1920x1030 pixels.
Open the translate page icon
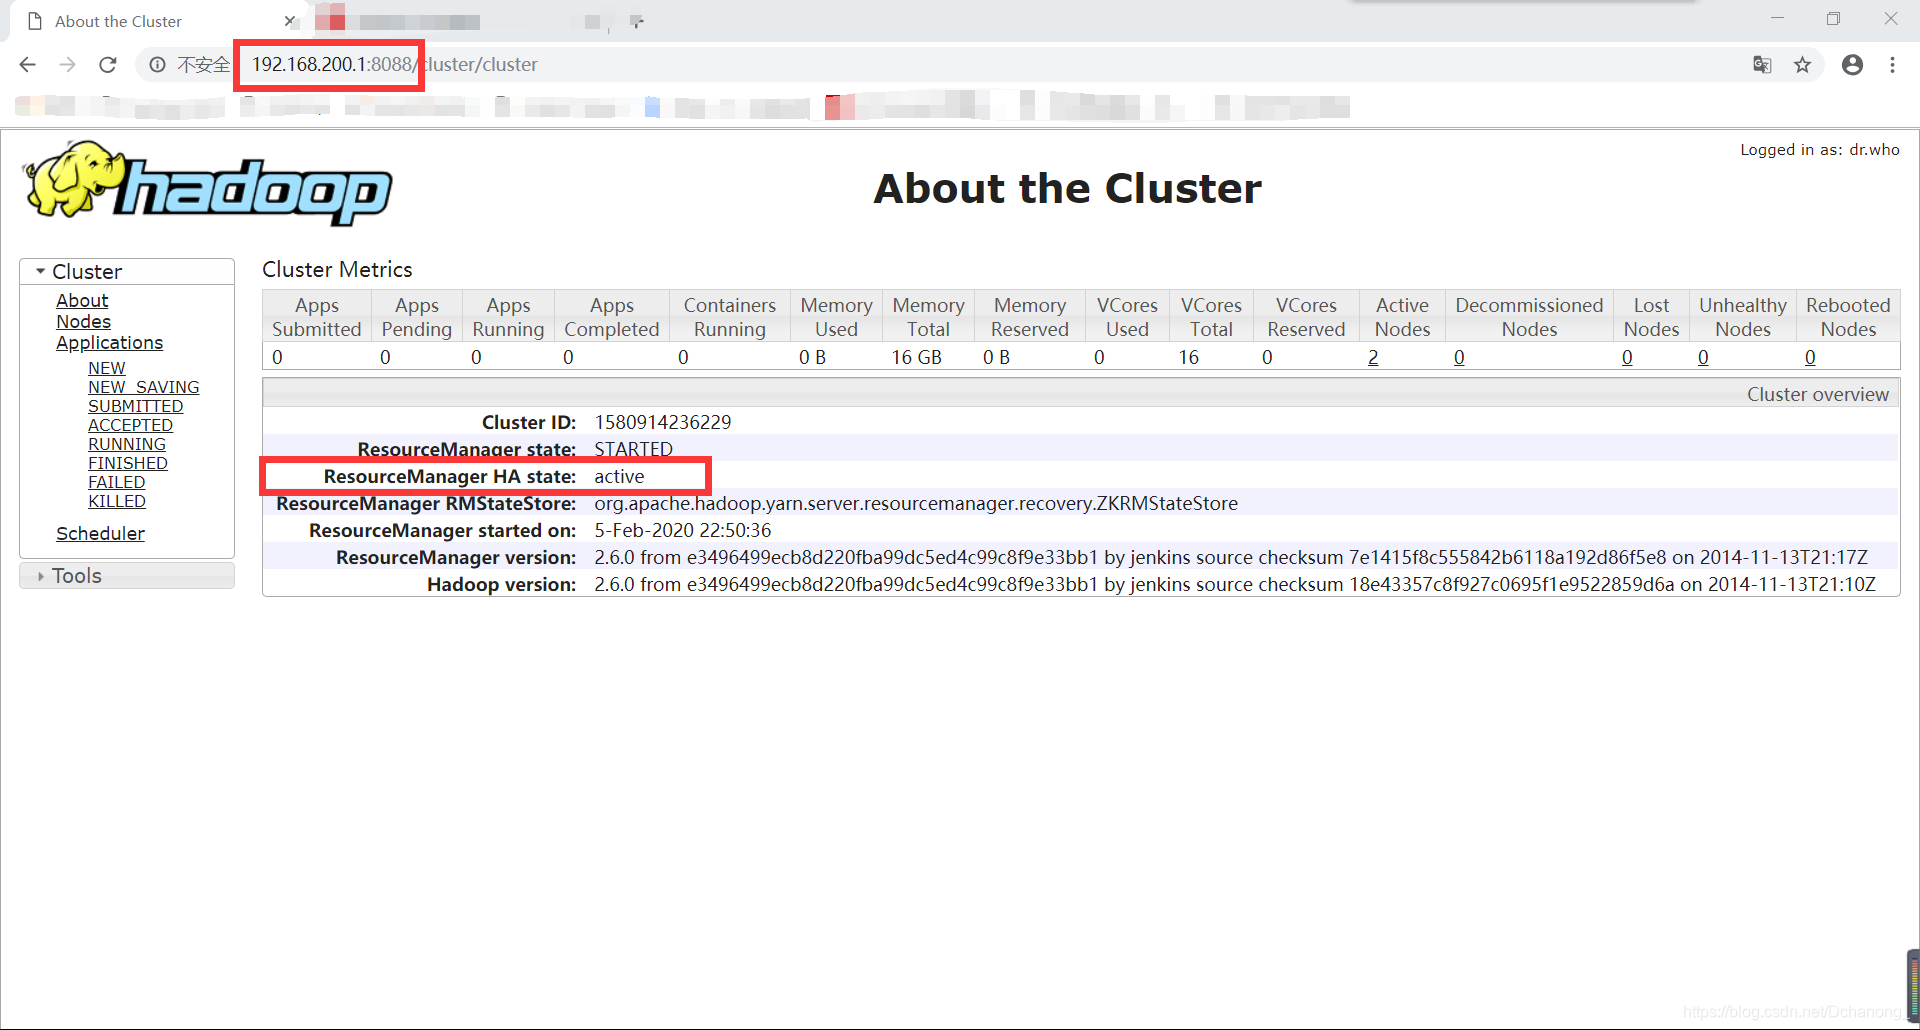(x=1762, y=65)
